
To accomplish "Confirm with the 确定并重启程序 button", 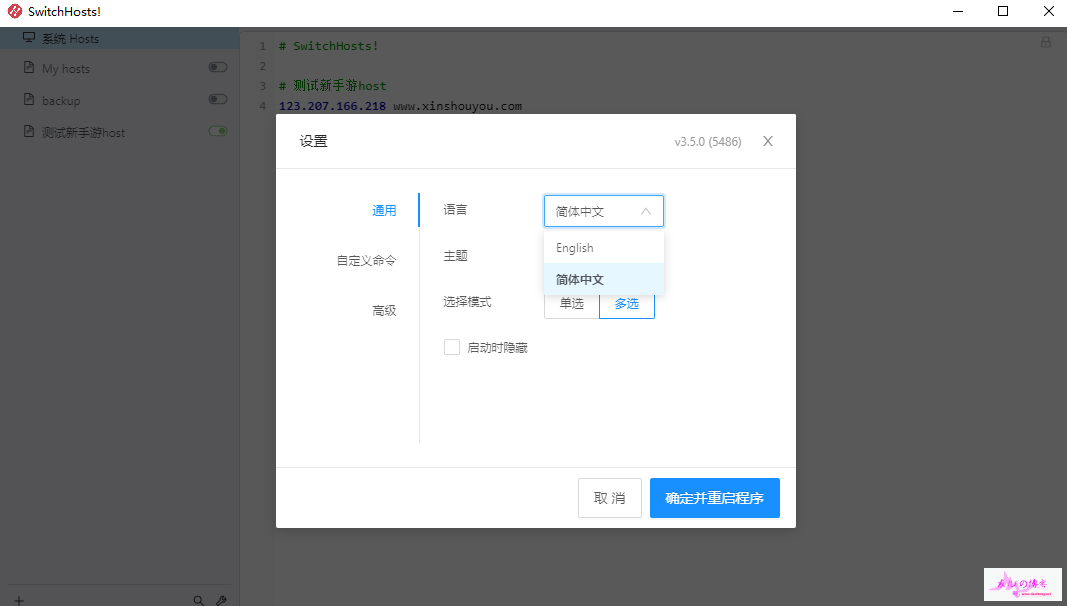I will point(715,498).
